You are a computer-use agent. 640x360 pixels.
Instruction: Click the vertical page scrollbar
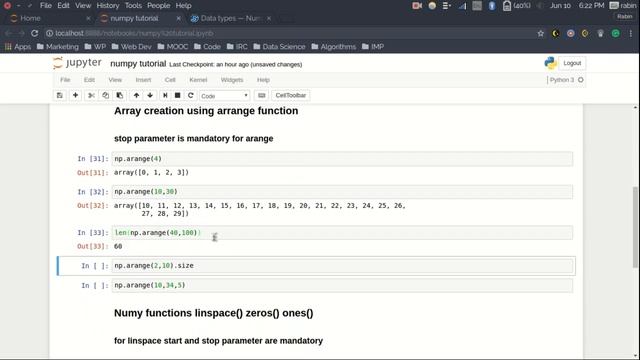(635, 227)
